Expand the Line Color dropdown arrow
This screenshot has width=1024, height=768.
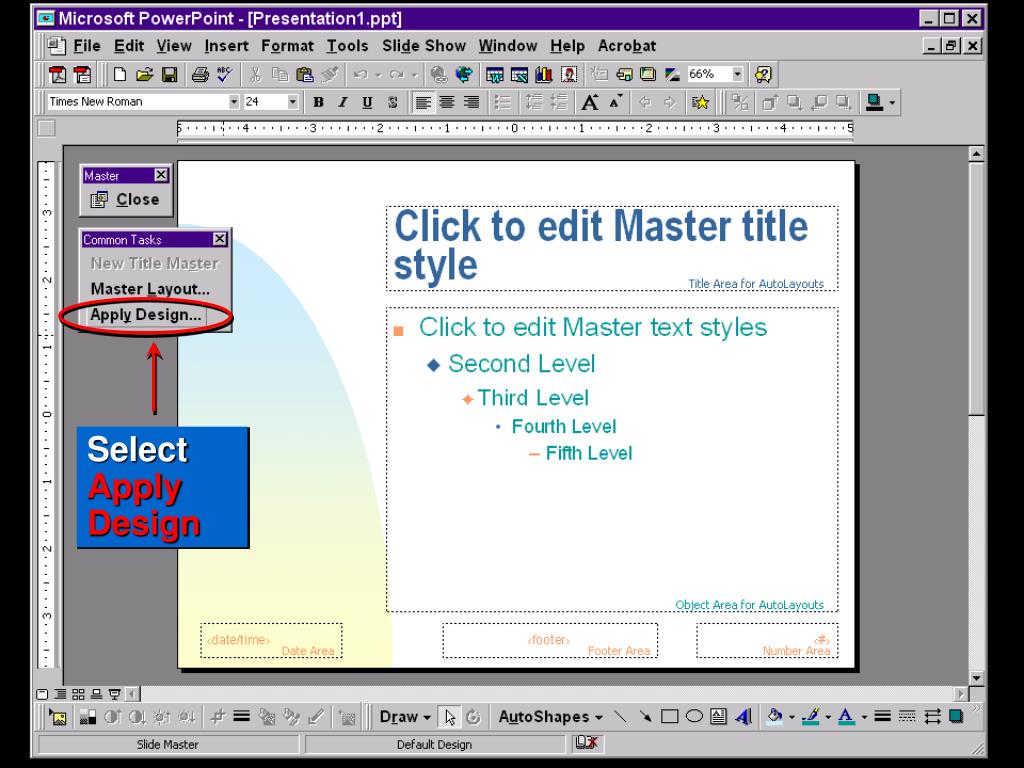(828, 718)
